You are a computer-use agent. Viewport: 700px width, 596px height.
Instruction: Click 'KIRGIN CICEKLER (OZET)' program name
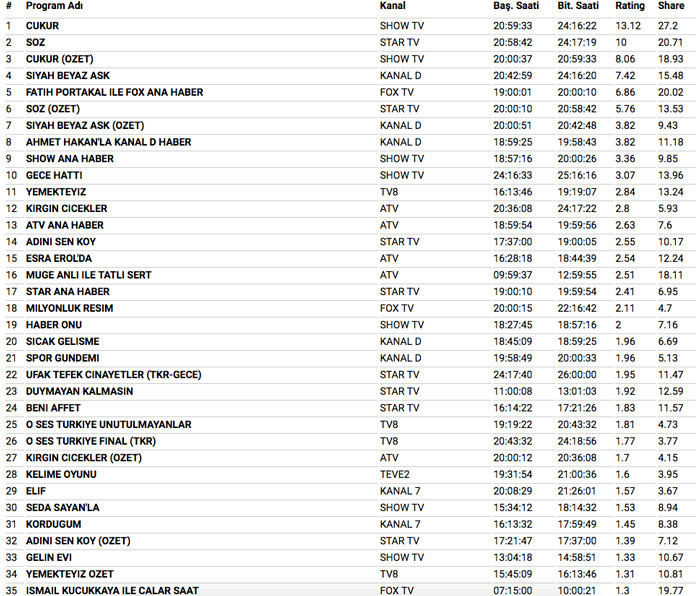[83, 458]
